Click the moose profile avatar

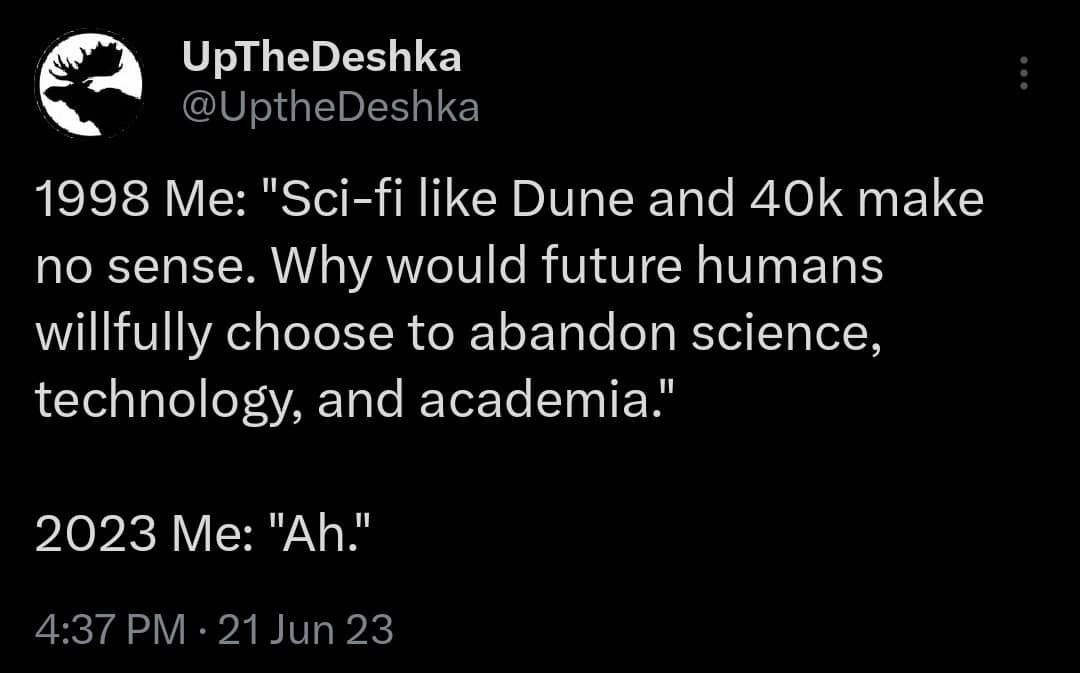click(88, 84)
